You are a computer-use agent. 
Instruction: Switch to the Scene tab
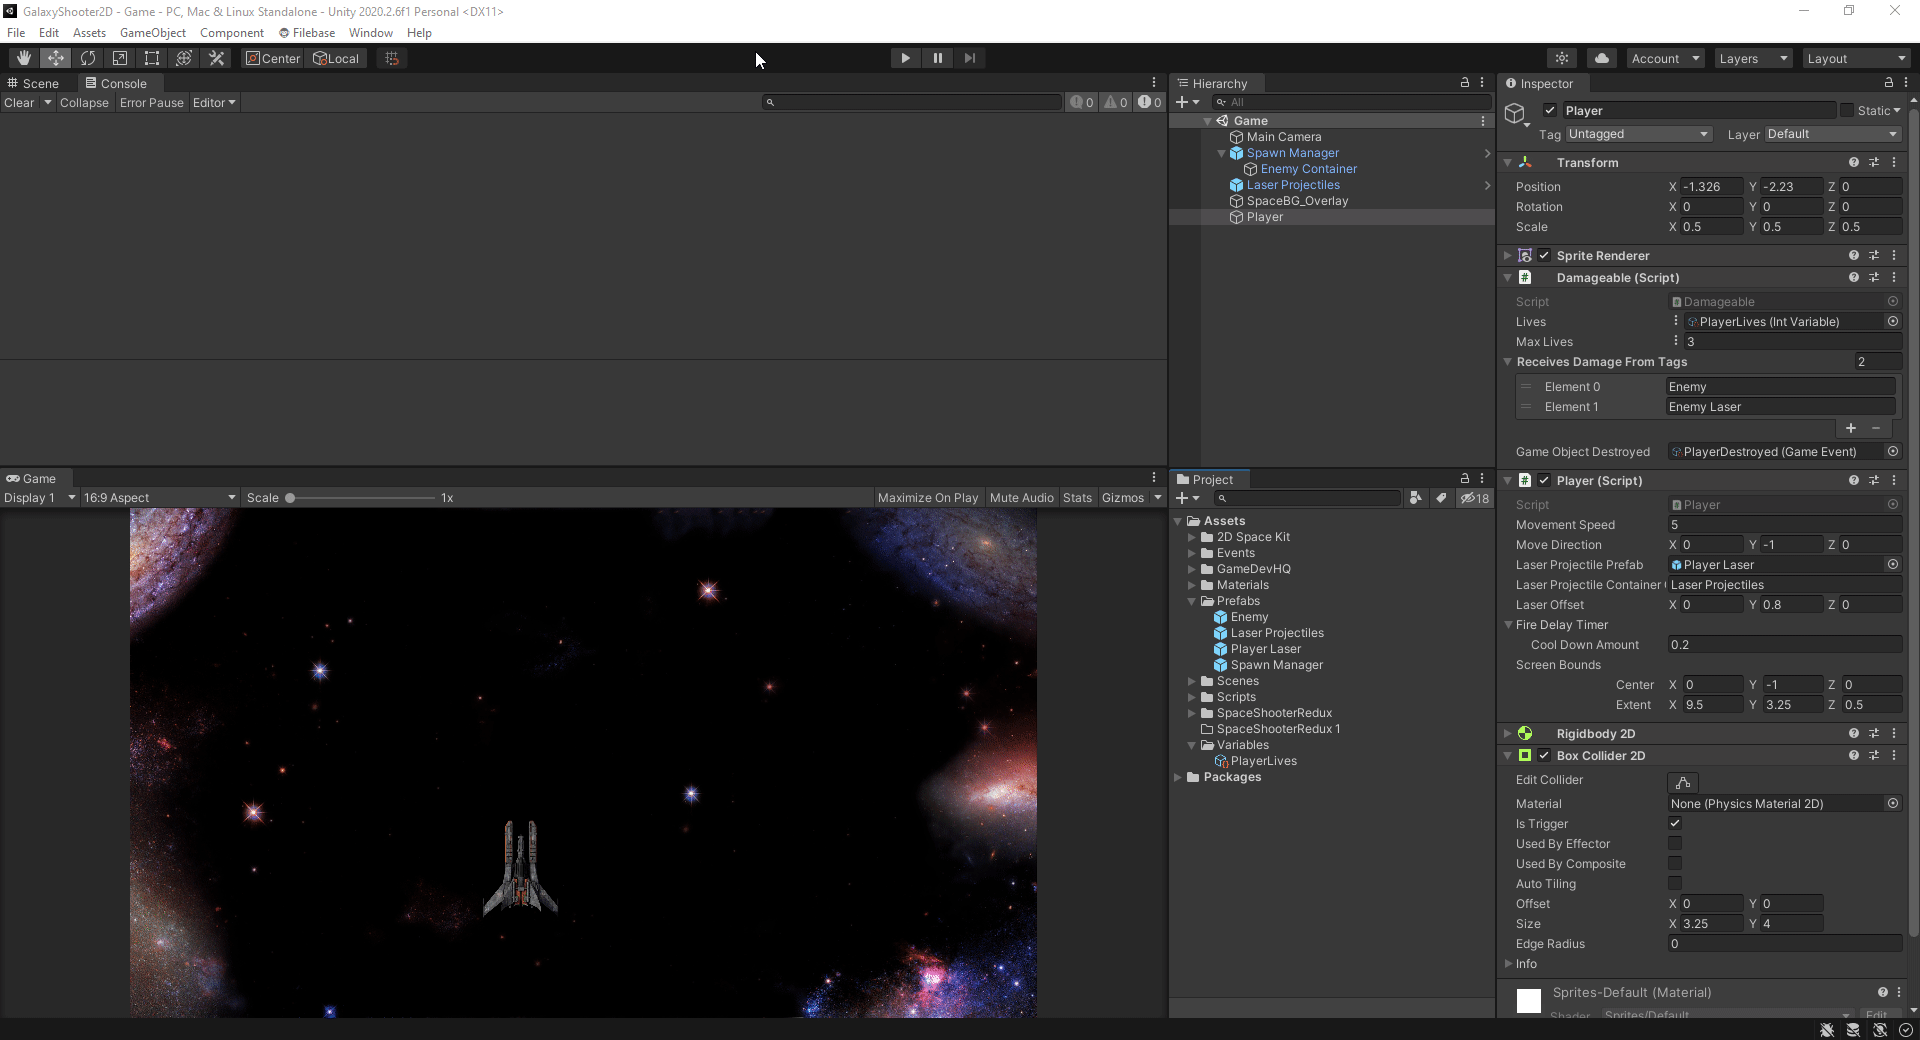pyautogui.click(x=33, y=83)
